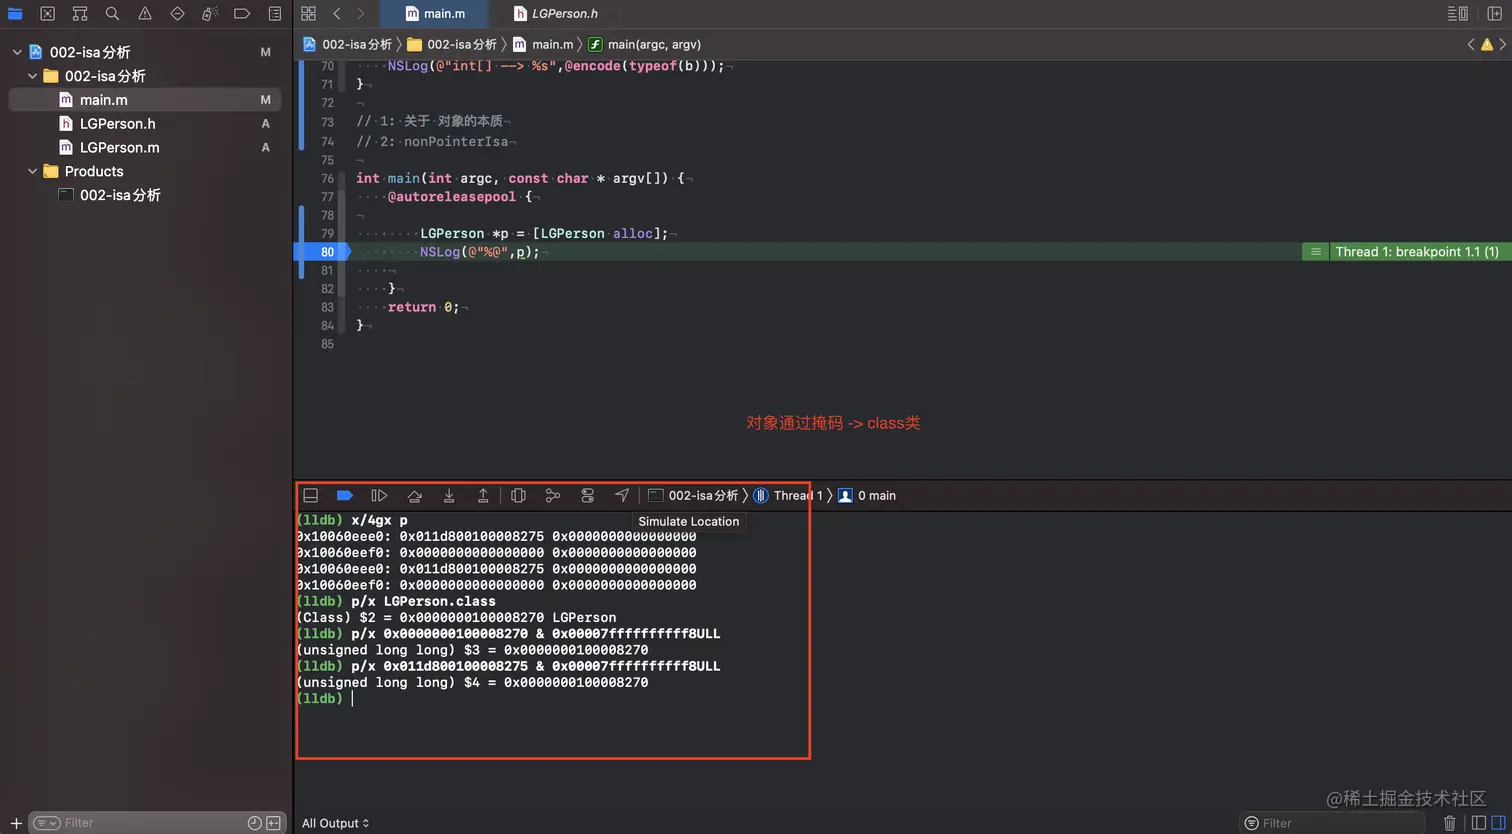The image size is (1512, 834).
Task: Collapse the 002-isa分析 folder group
Action: pos(32,76)
